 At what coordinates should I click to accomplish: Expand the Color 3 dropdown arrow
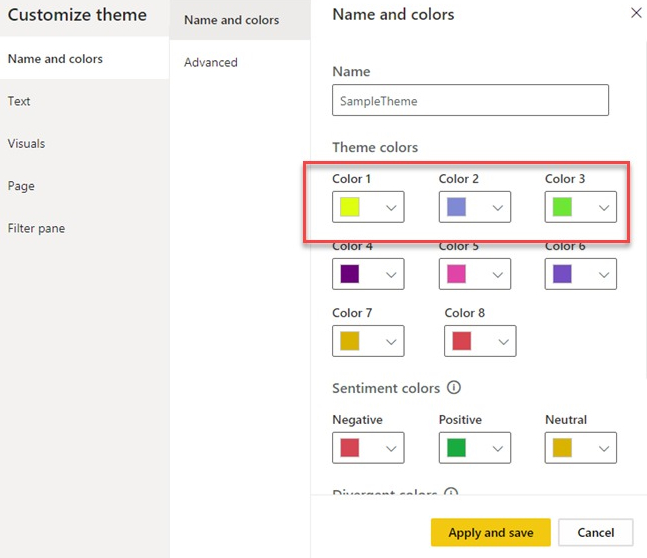coord(604,207)
